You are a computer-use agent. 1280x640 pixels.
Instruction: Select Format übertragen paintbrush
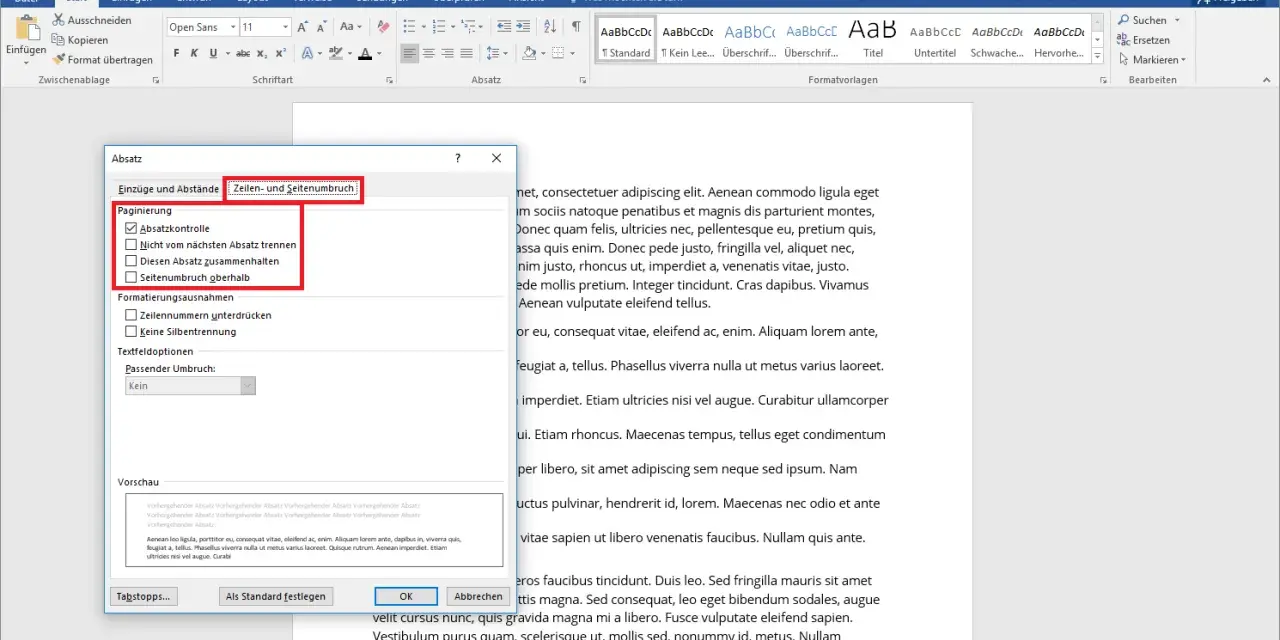(59, 60)
